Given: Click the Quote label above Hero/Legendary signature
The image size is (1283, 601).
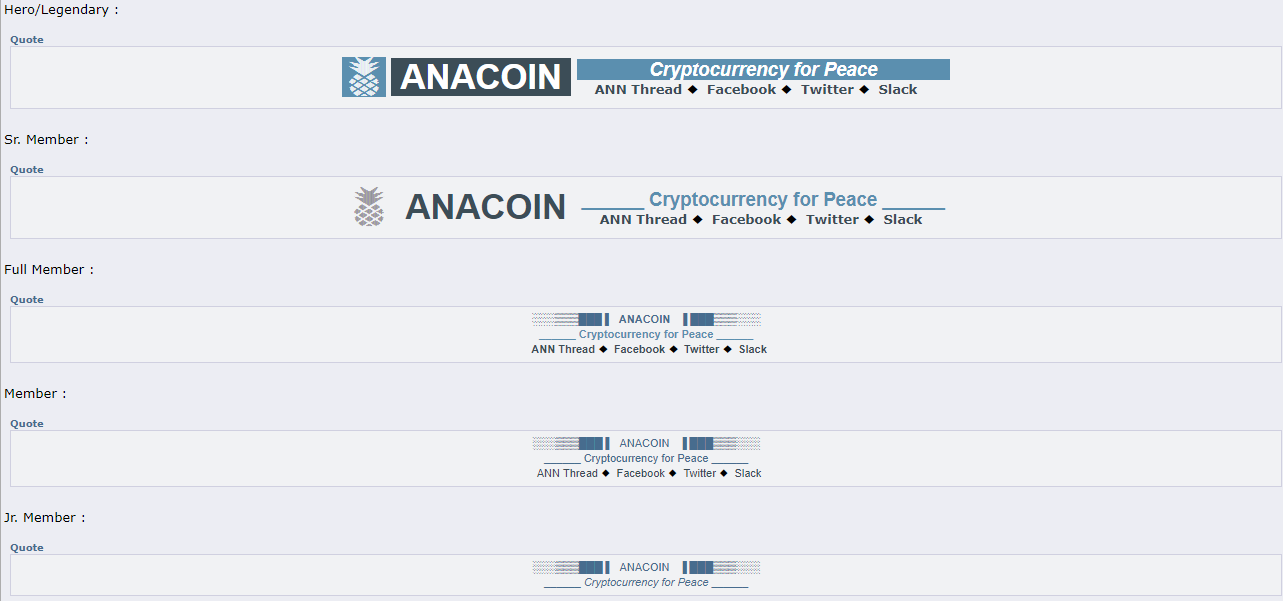Looking at the screenshot, I should [x=27, y=40].
